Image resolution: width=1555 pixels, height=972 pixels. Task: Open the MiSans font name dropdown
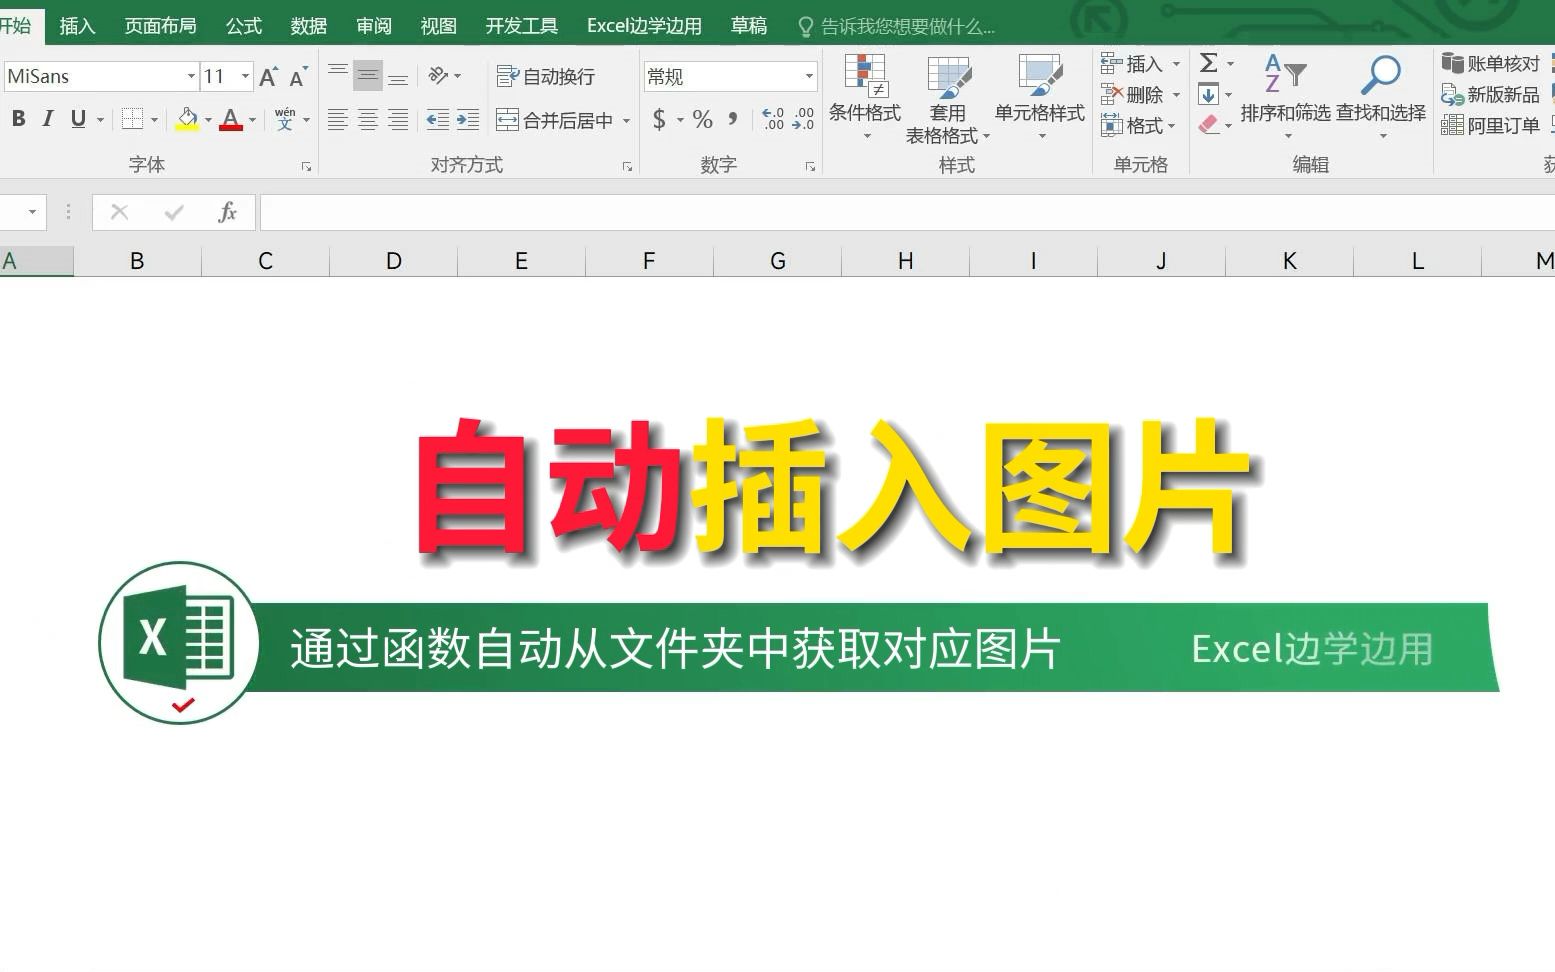[191, 76]
